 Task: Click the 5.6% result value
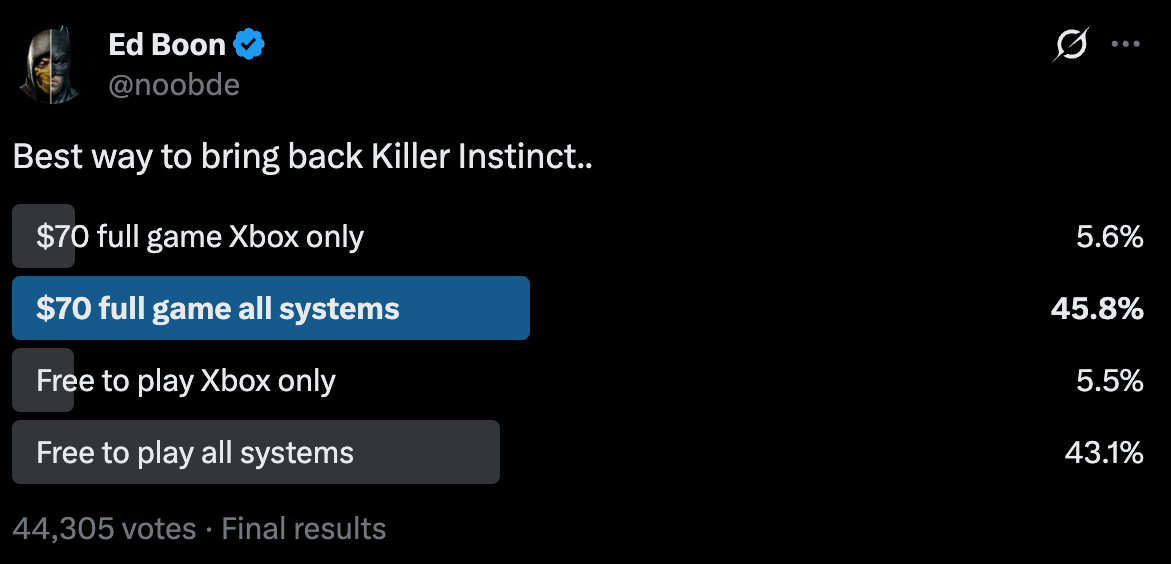[1110, 237]
